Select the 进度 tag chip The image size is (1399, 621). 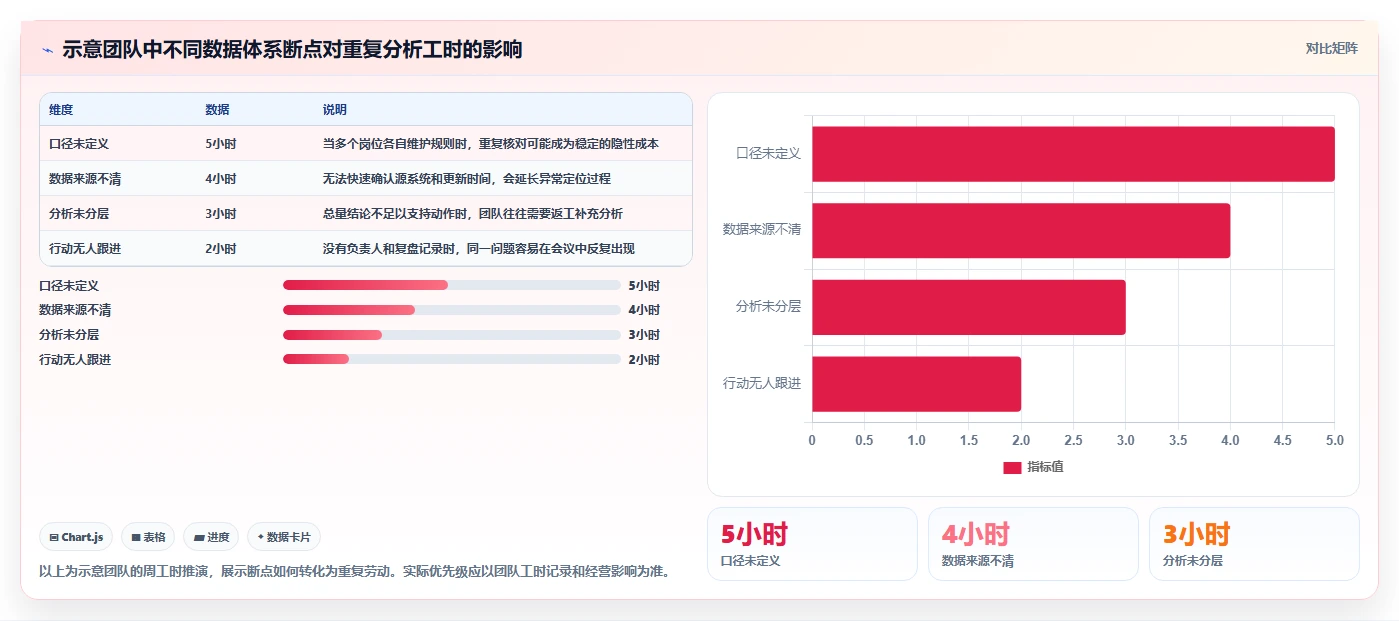[x=211, y=537]
